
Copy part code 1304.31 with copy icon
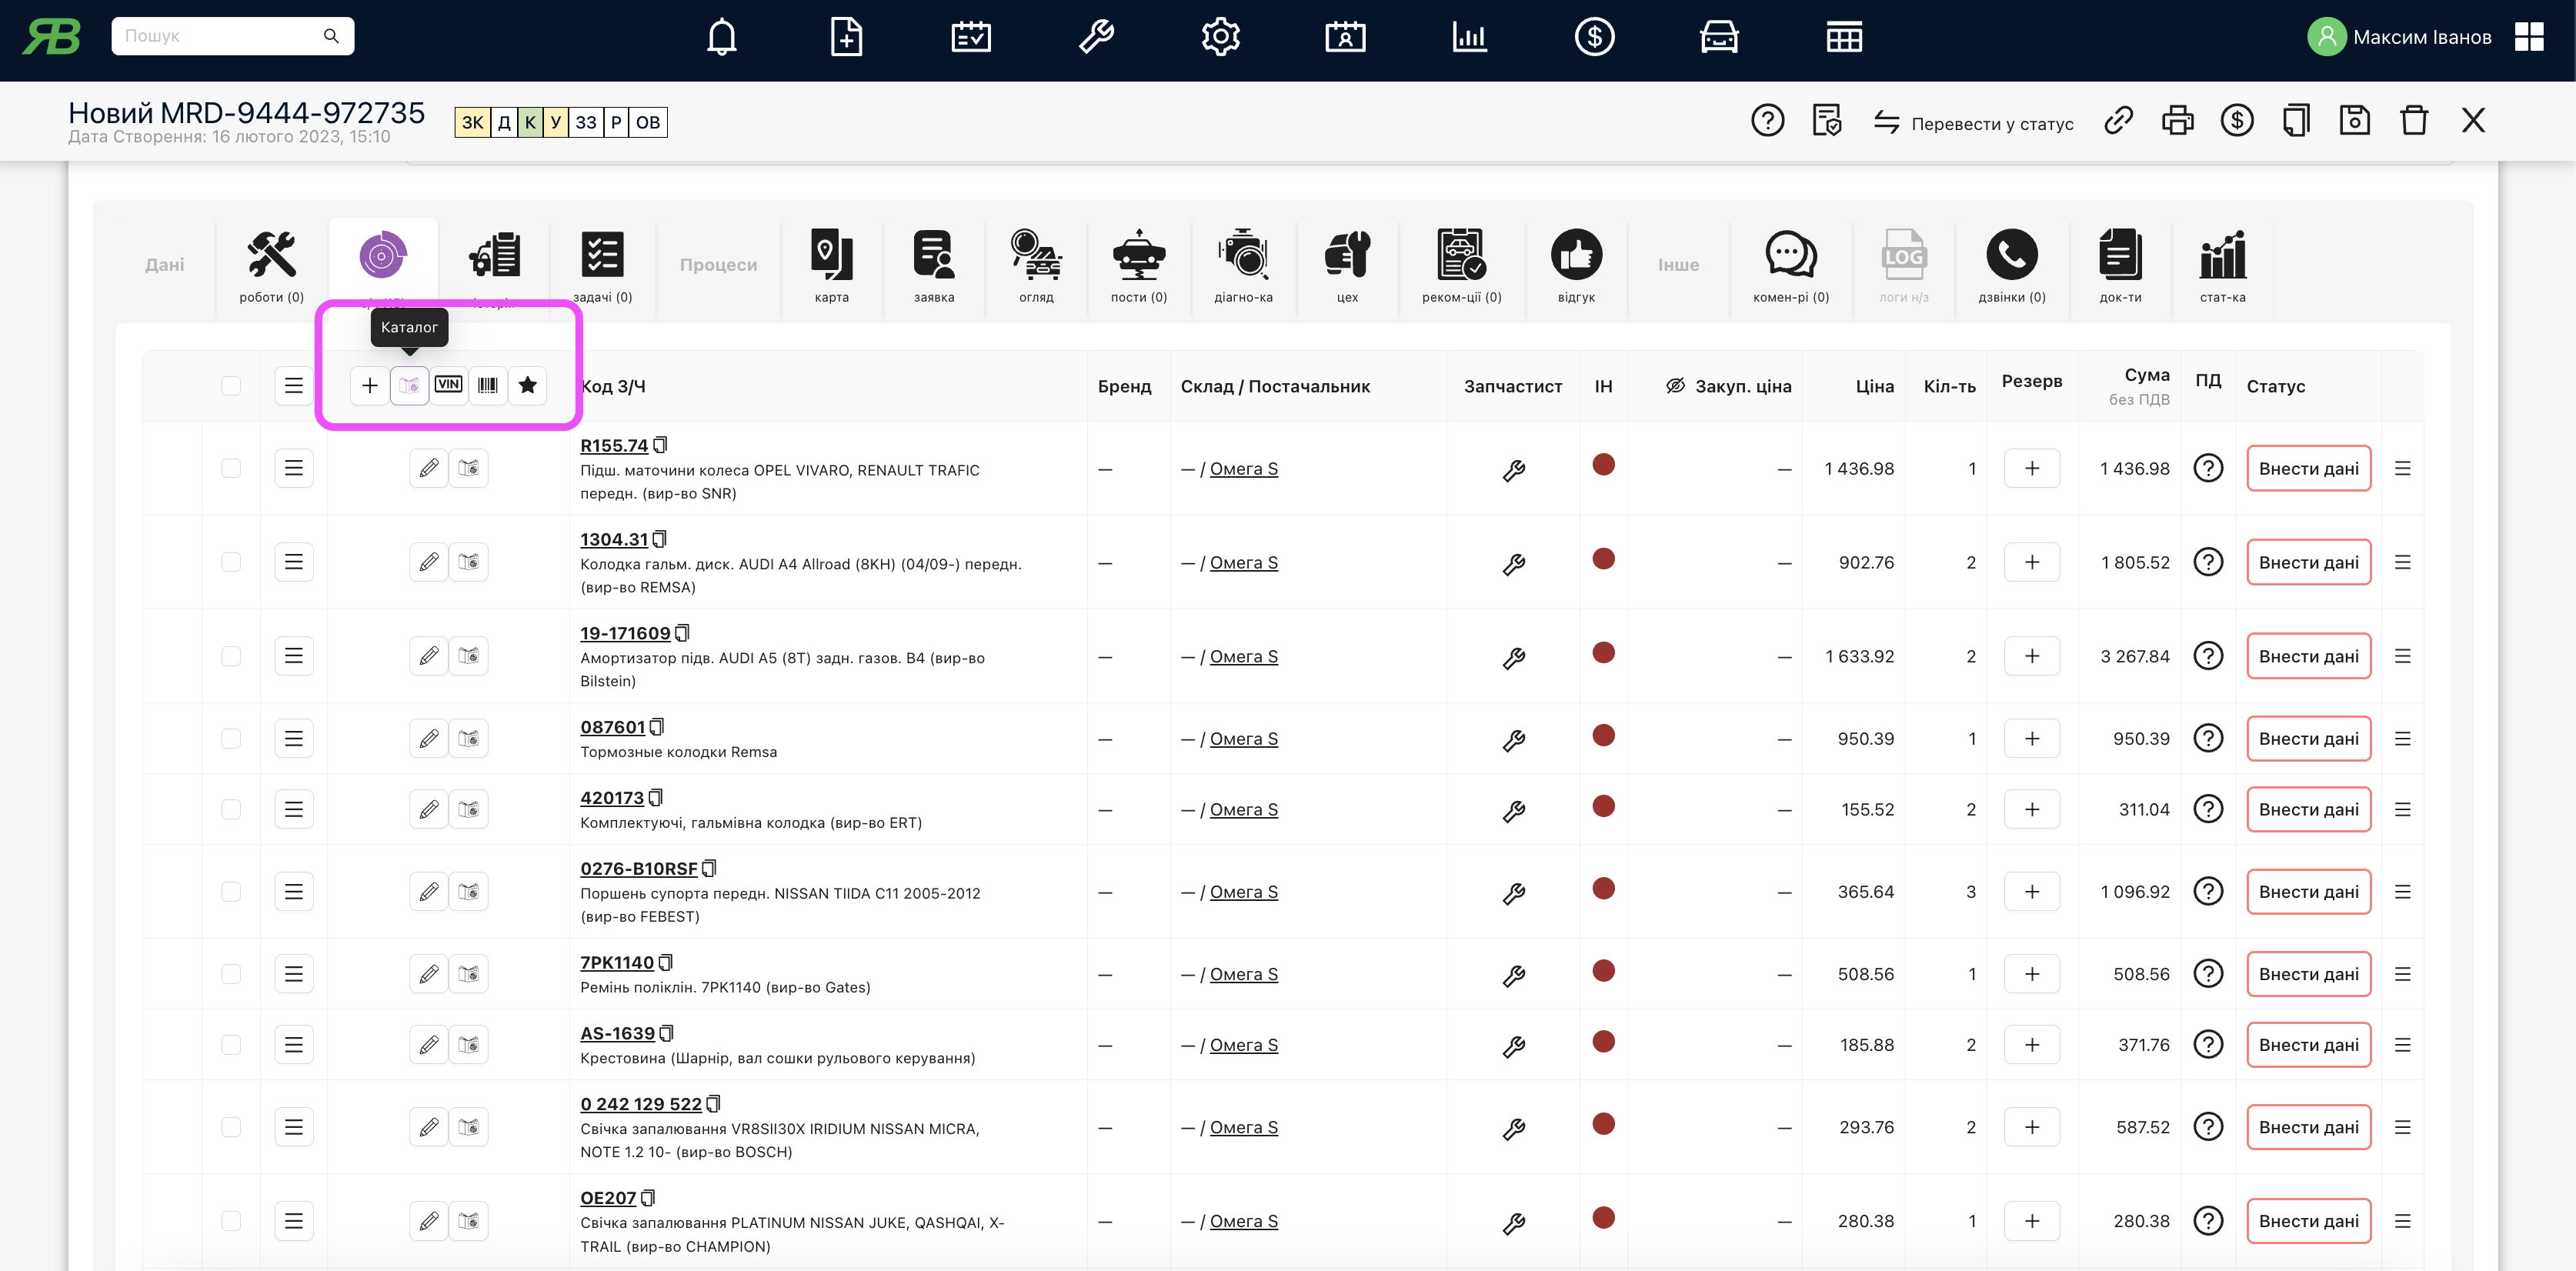660,539
